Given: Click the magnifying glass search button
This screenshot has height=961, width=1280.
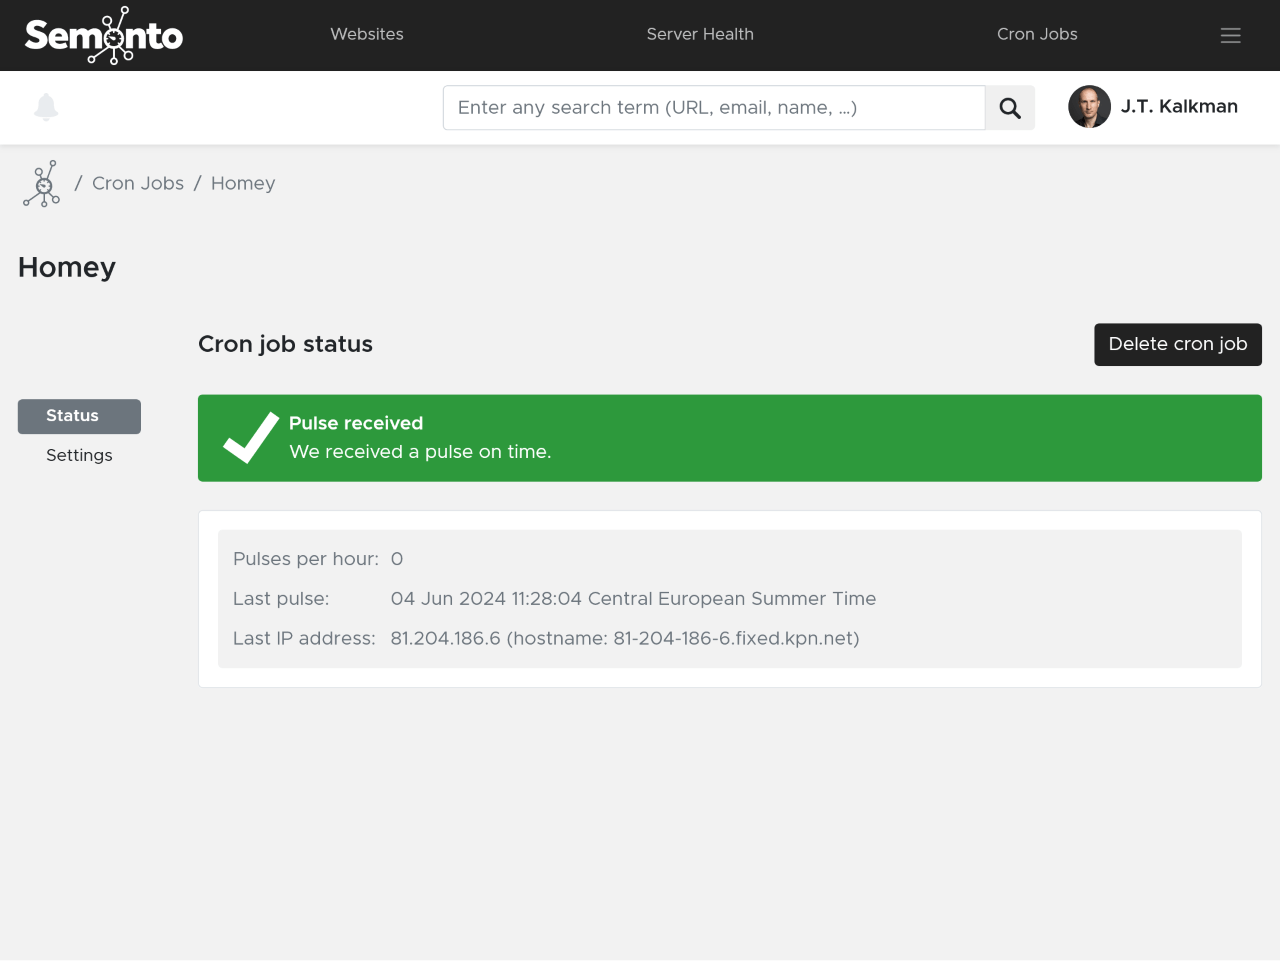Looking at the screenshot, I should click(x=1010, y=108).
